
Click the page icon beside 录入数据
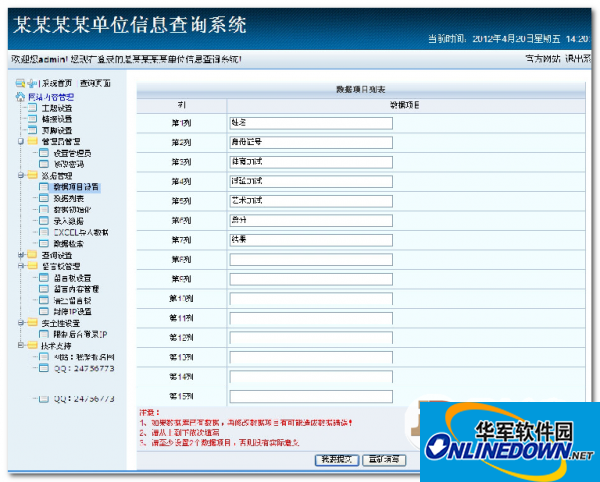click(x=44, y=221)
